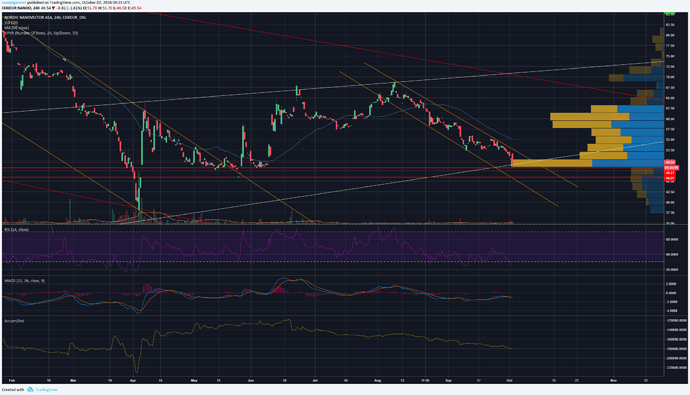Click the red current price label 49.54
The height and width of the screenshot is (395, 690).
coord(670,163)
